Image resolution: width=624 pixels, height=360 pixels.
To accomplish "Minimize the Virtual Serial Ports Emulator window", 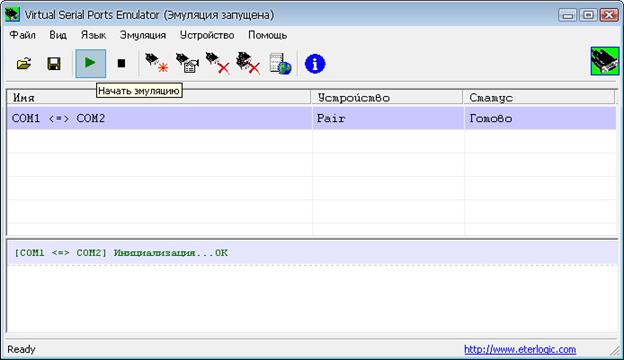I will 568,15.
